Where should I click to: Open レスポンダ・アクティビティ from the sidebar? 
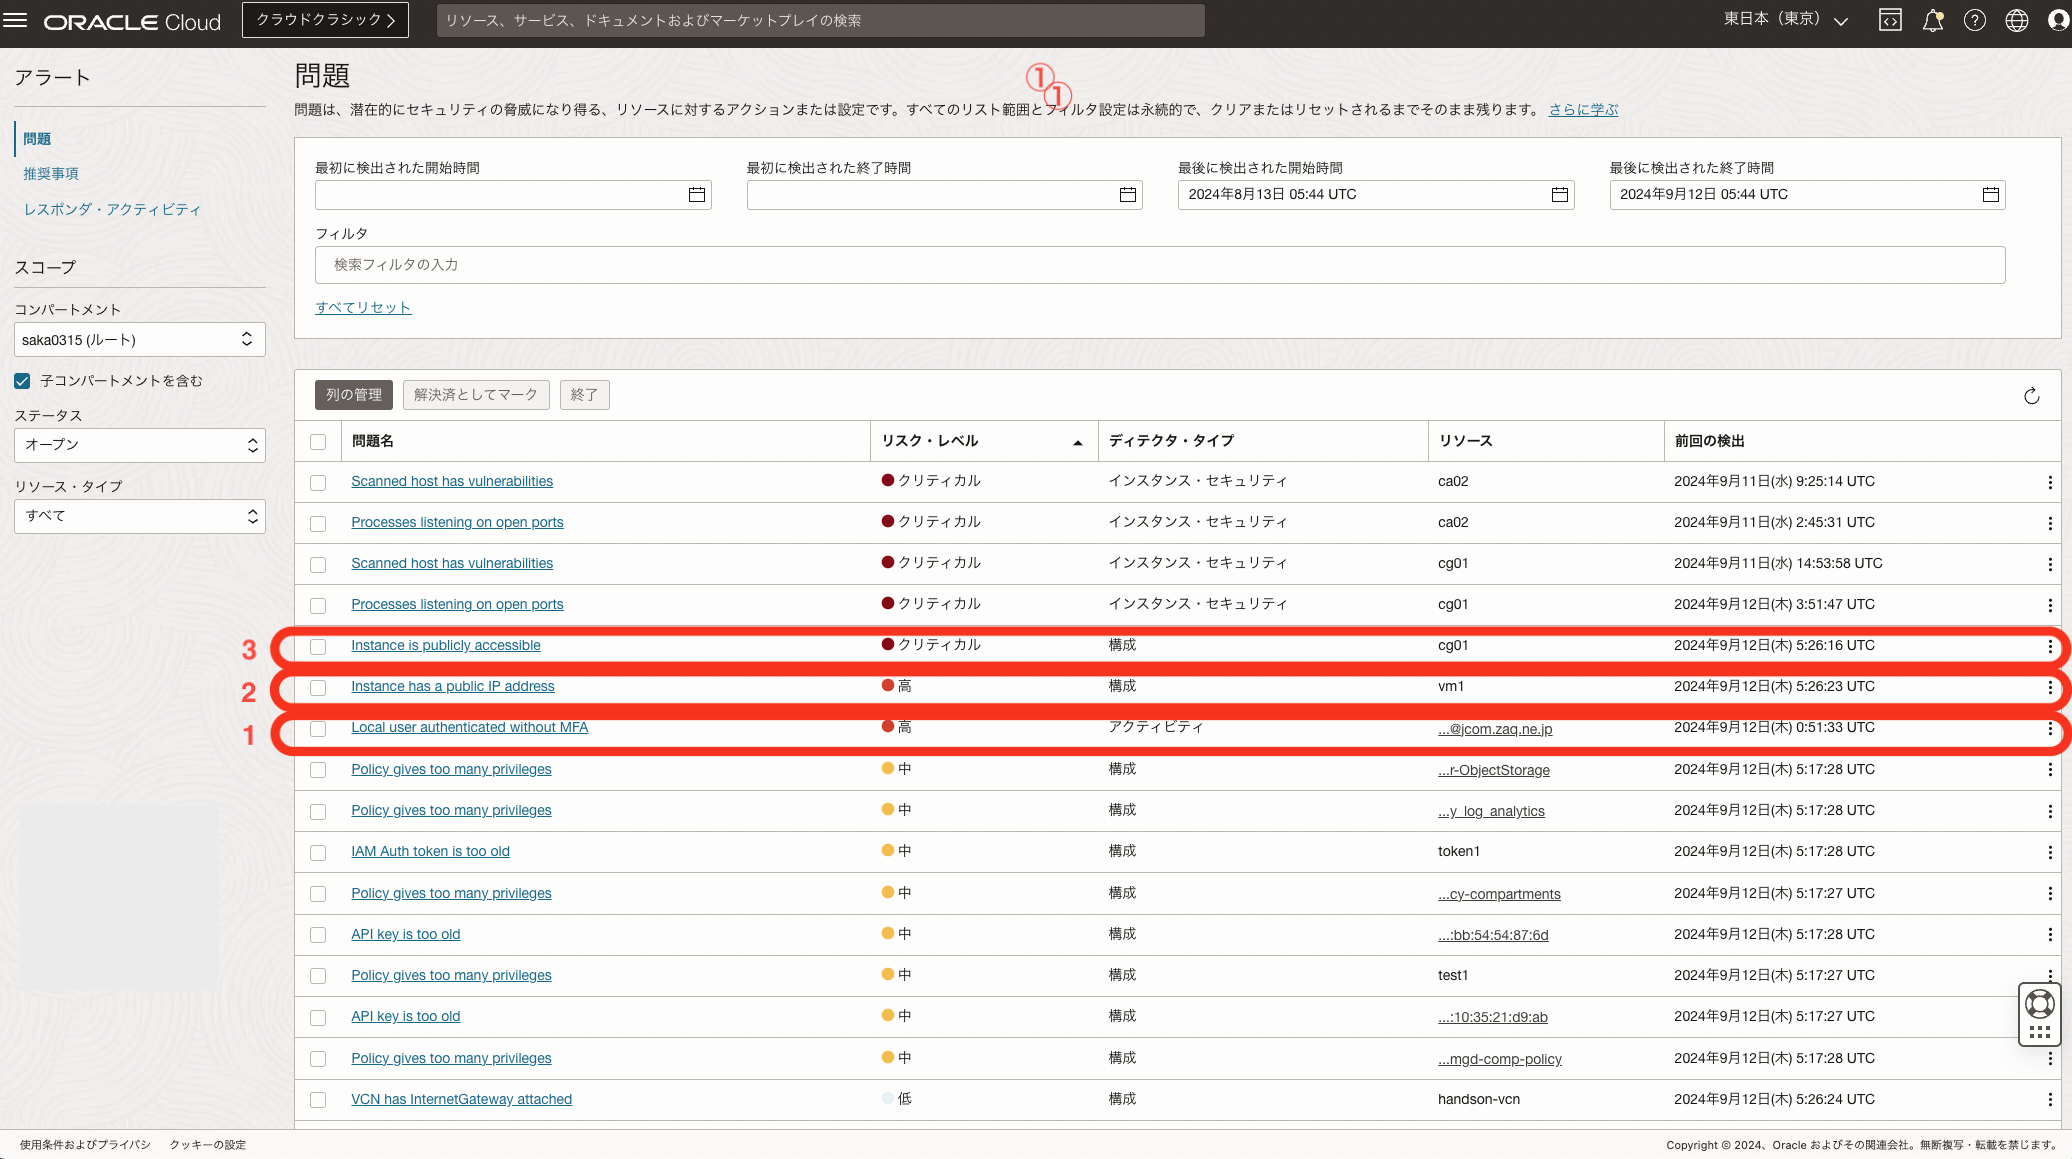point(113,209)
